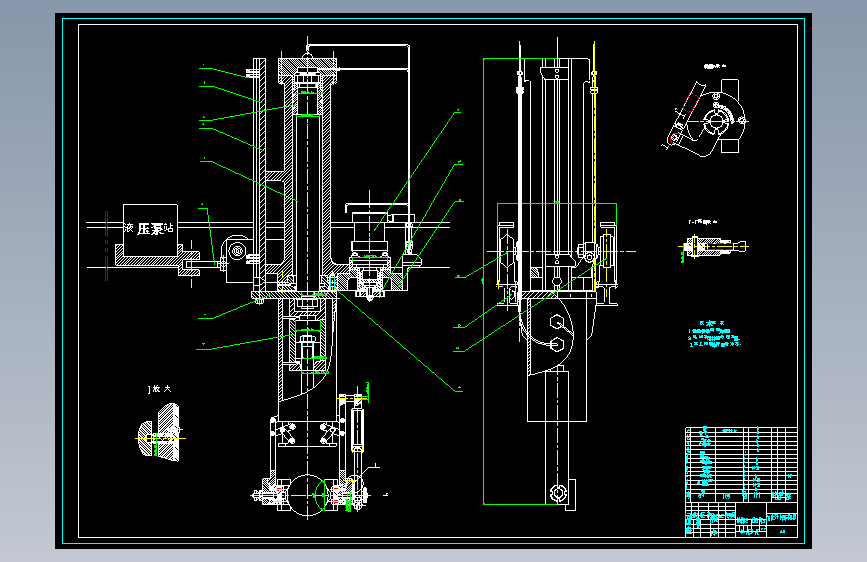
Task: Click the 液压泵站 label box
Action: click(150, 230)
